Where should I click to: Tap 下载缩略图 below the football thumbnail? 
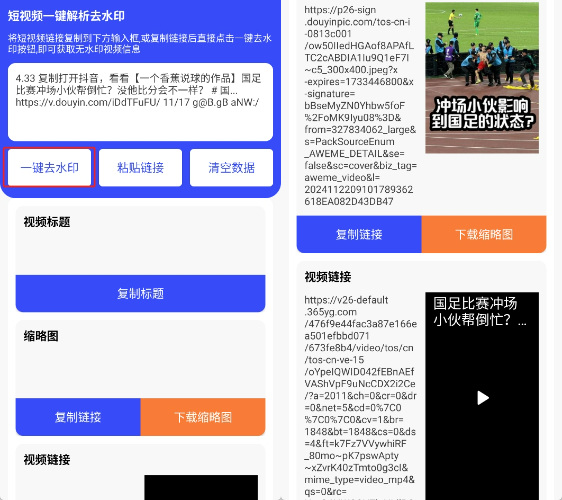(484, 234)
